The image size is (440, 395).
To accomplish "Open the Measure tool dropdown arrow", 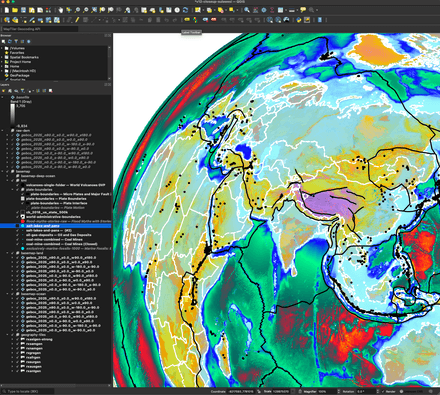I will (x=296, y=10).
